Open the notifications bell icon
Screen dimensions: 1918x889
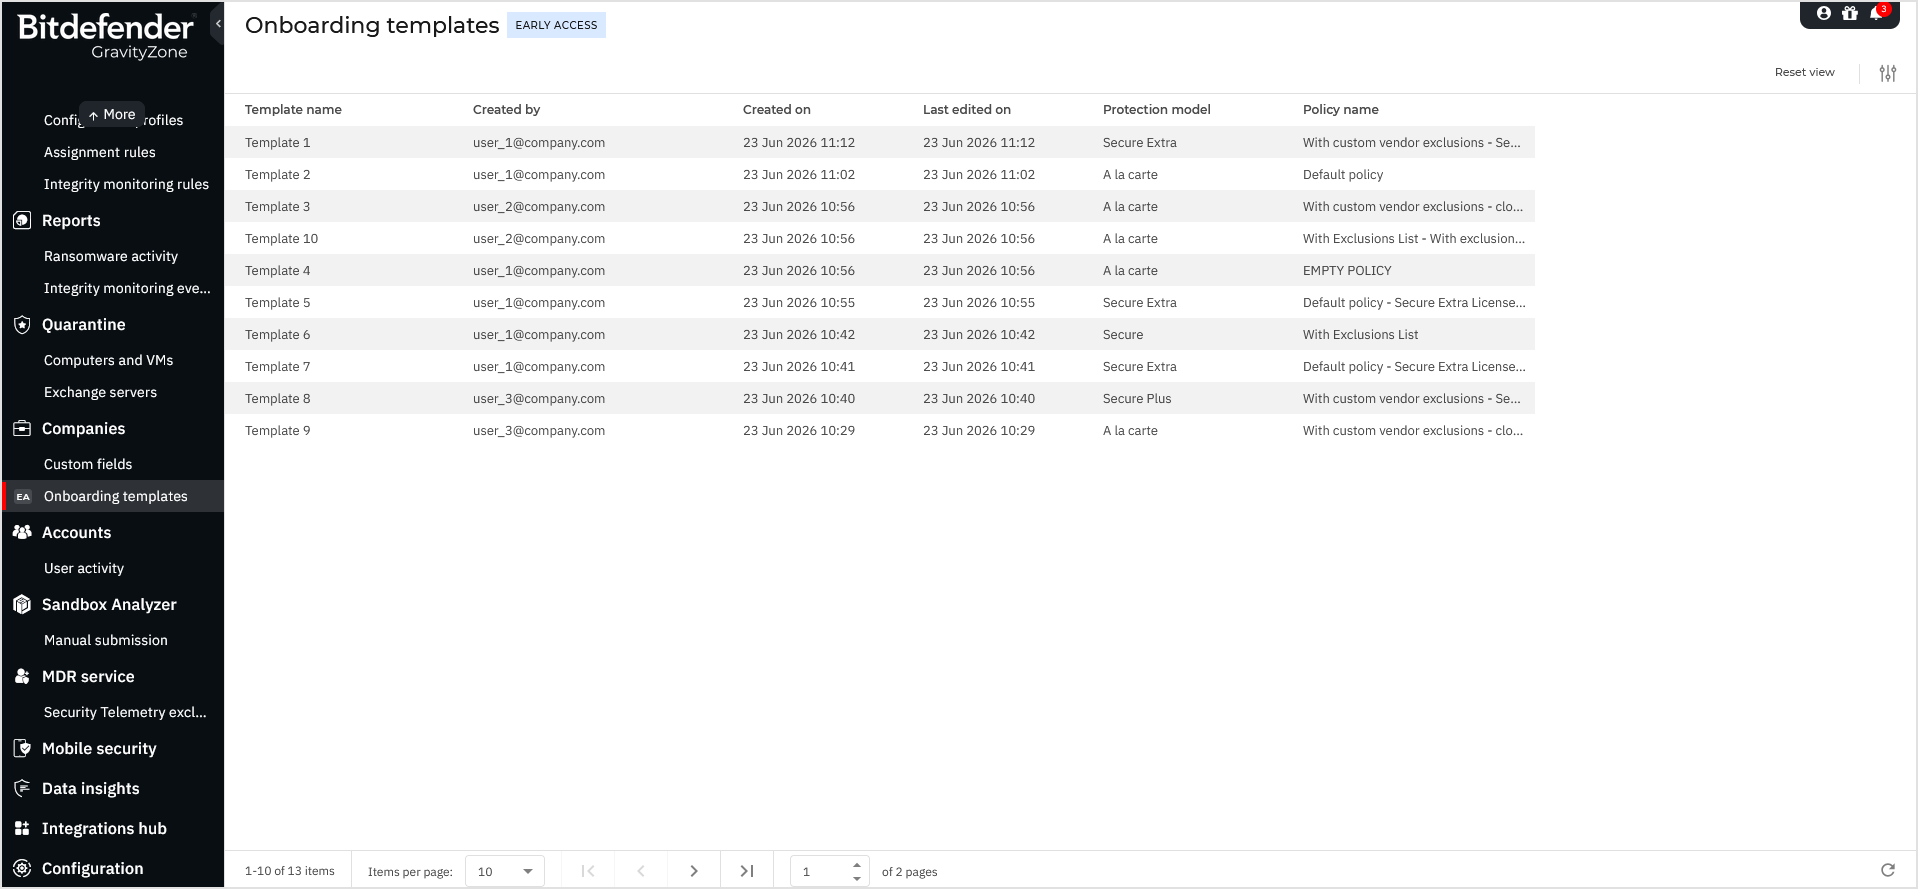point(1877,13)
